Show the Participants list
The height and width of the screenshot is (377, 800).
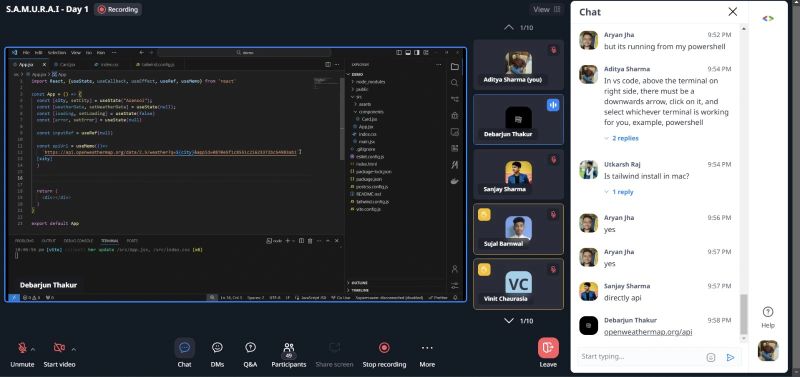tap(289, 354)
